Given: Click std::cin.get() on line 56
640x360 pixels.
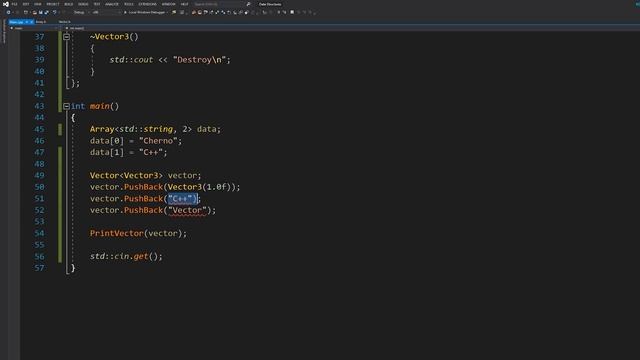Looking at the screenshot, I should coord(126,256).
